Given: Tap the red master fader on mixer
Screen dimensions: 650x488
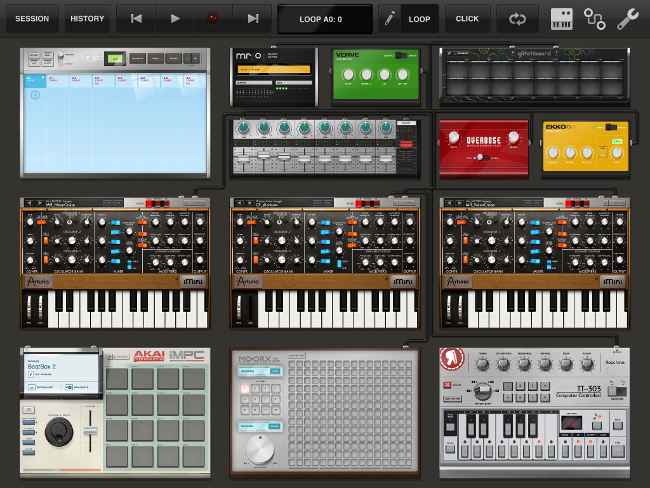Looking at the screenshot, I should coord(406,144).
